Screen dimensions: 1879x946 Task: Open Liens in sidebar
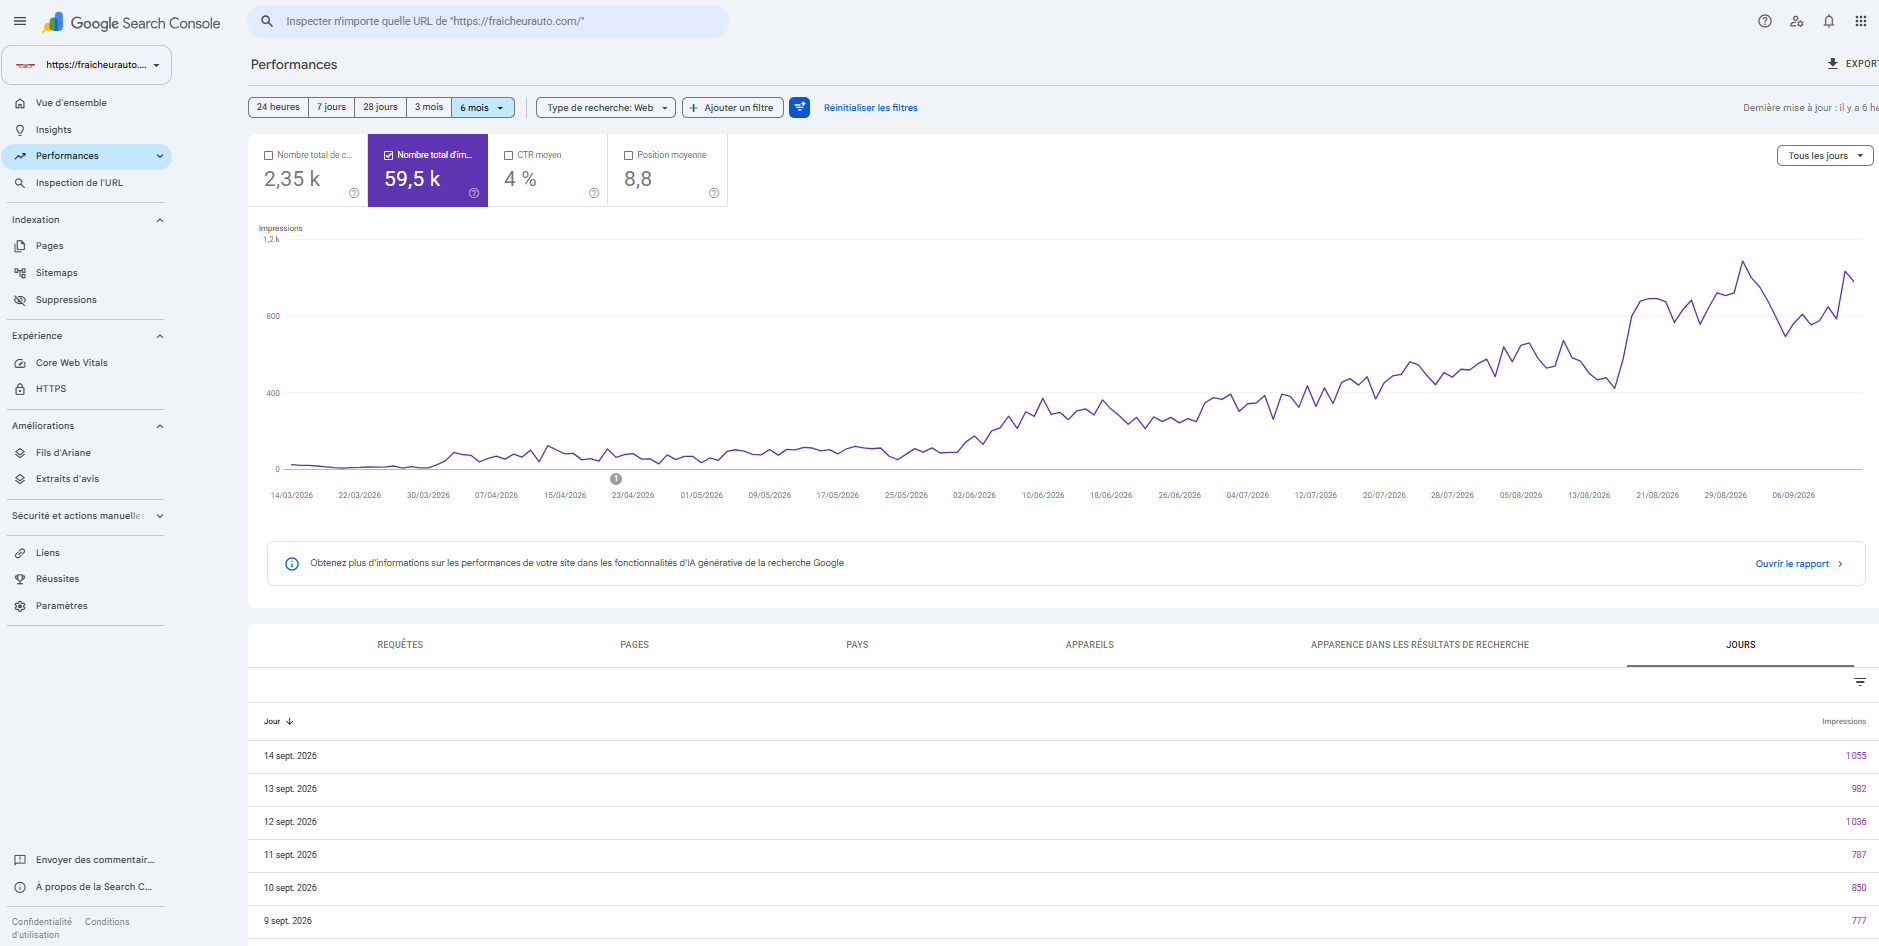[x=86, y=553]
